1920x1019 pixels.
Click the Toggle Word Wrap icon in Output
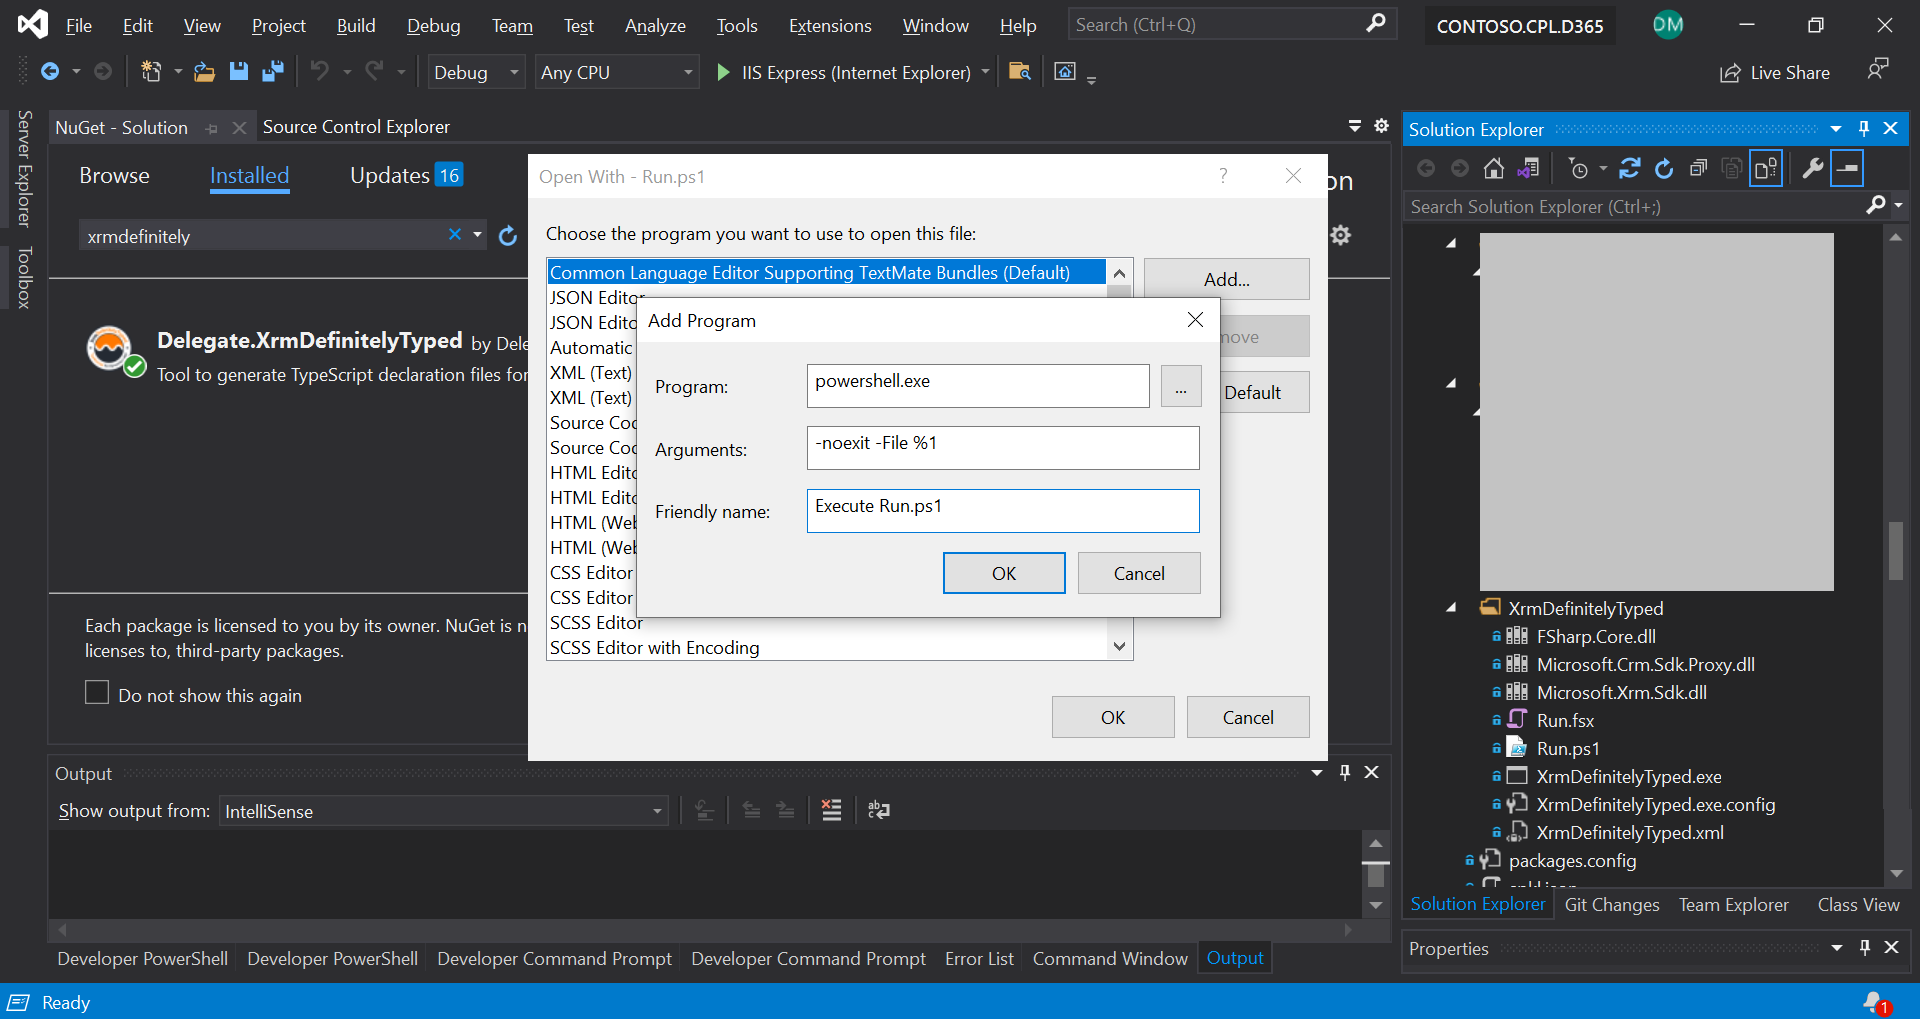pyautogui.click(x=879, y=810)
